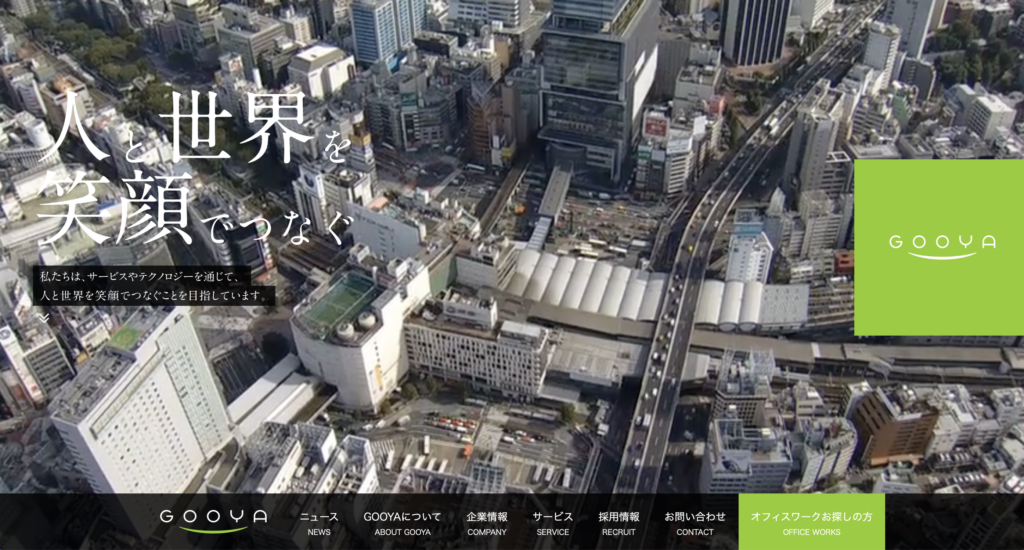Screen dimensions: 1024x550
Task: Visit the 採用情報 RECRUIT page
Action: coord(619,523)
